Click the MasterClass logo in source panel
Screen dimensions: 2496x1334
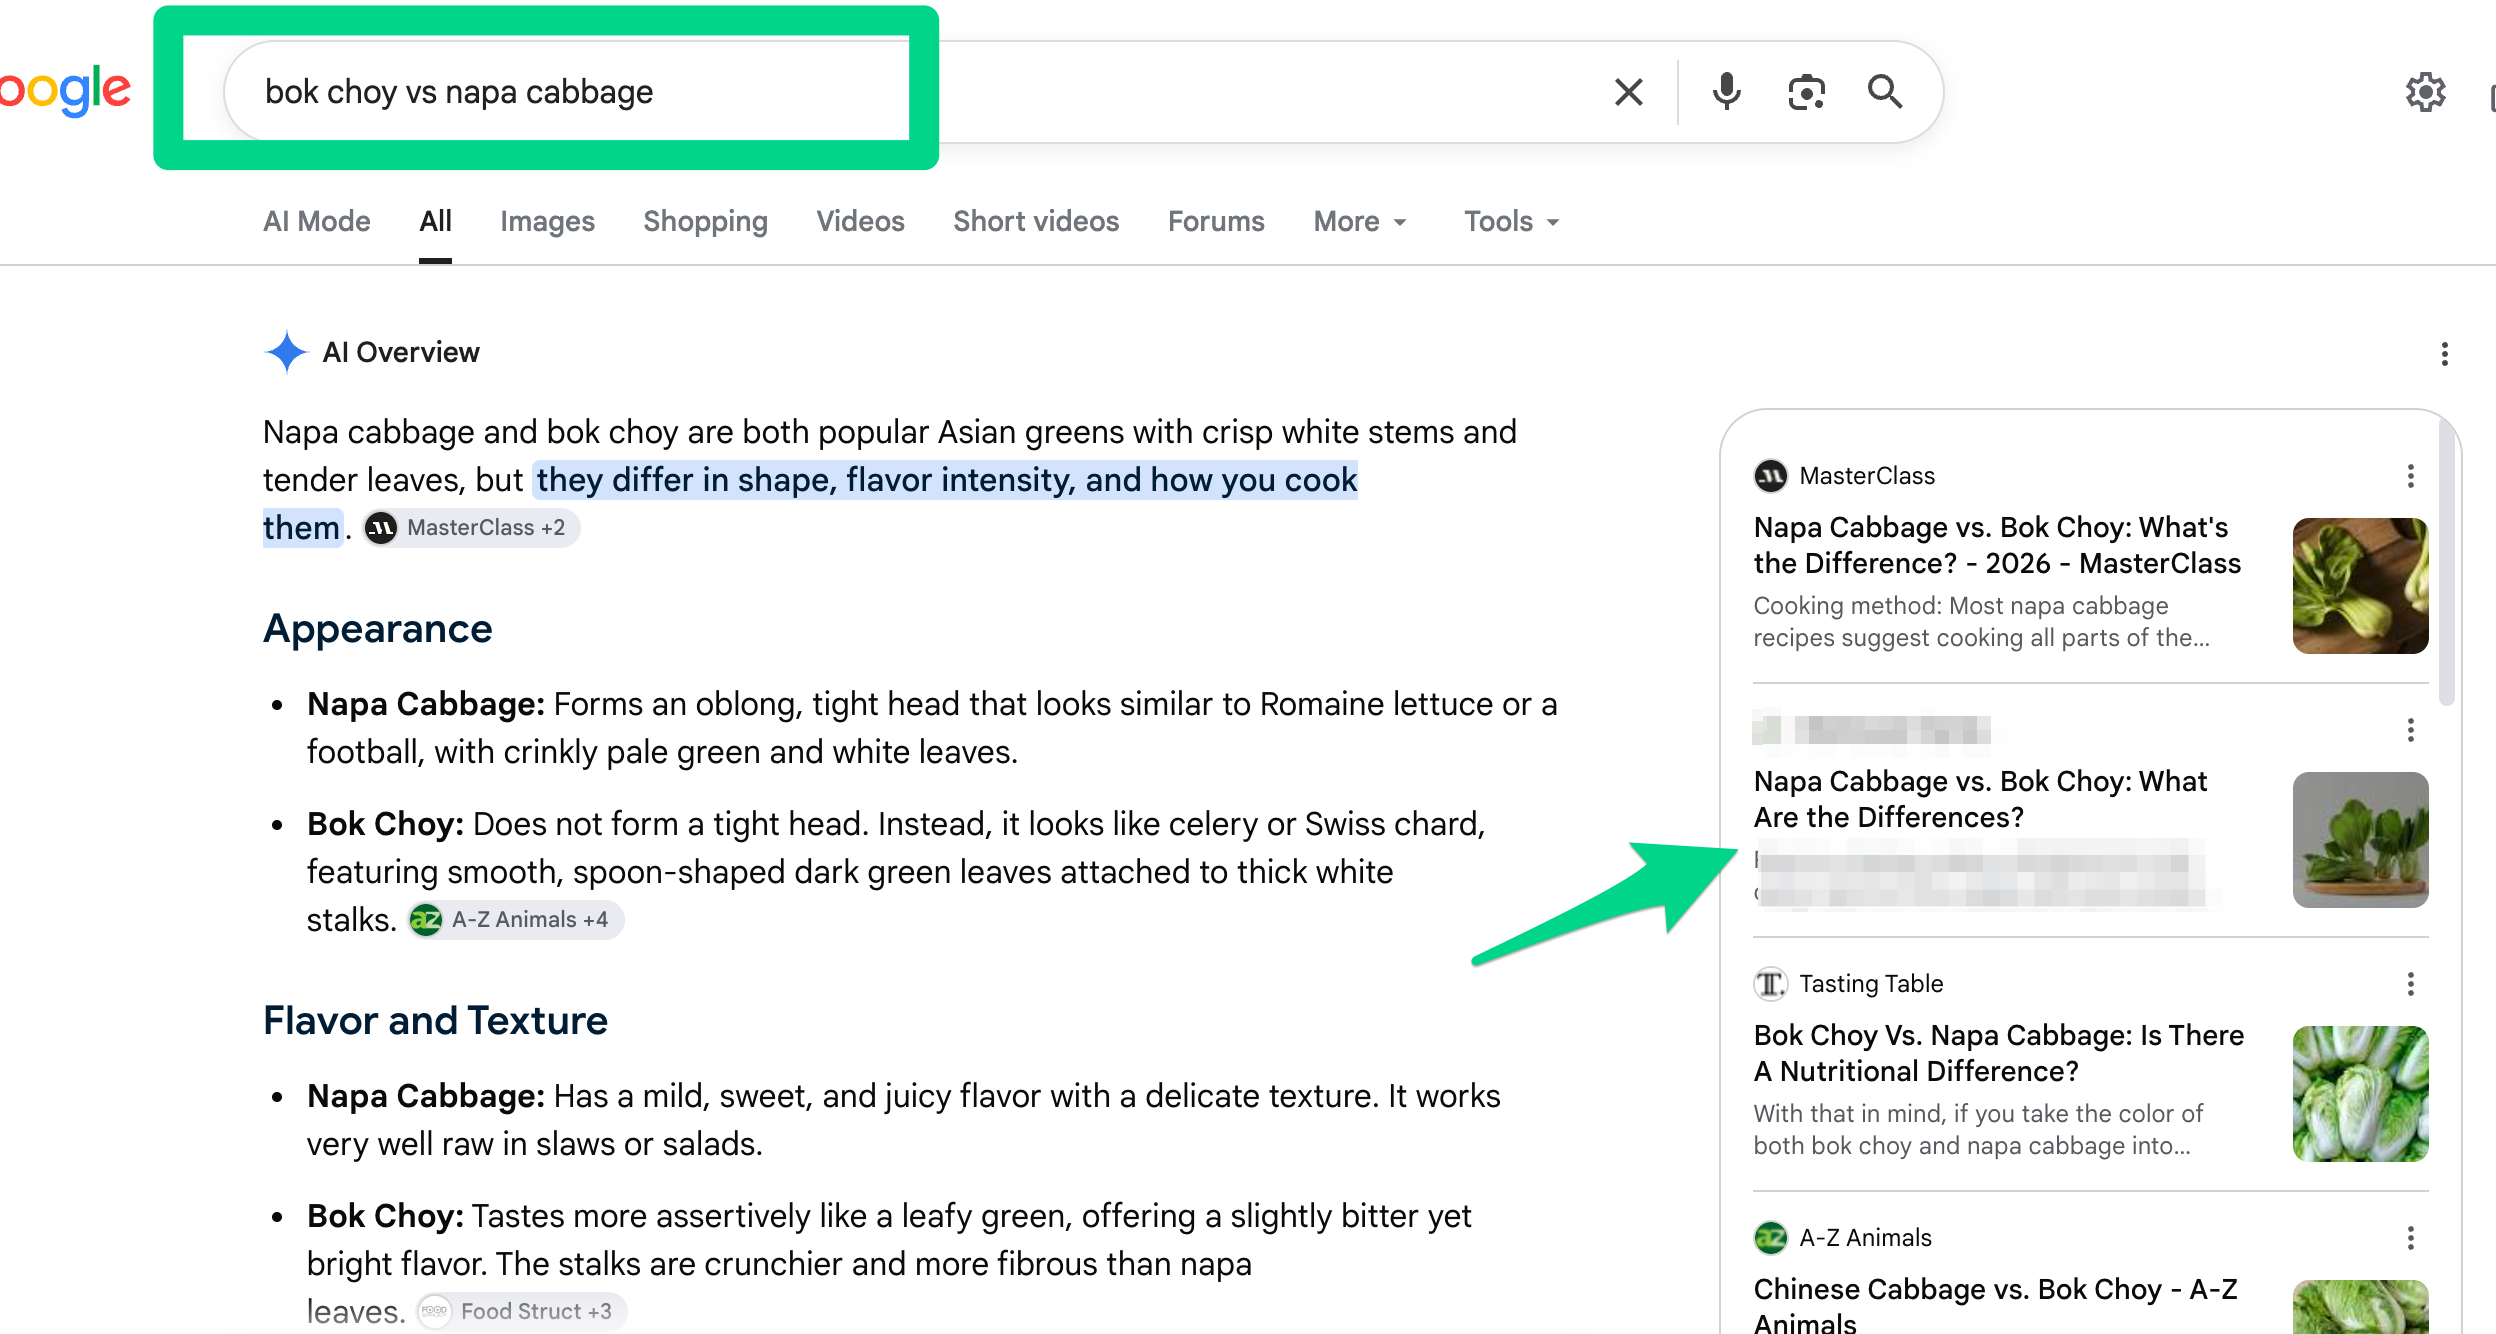(1770, 476)
